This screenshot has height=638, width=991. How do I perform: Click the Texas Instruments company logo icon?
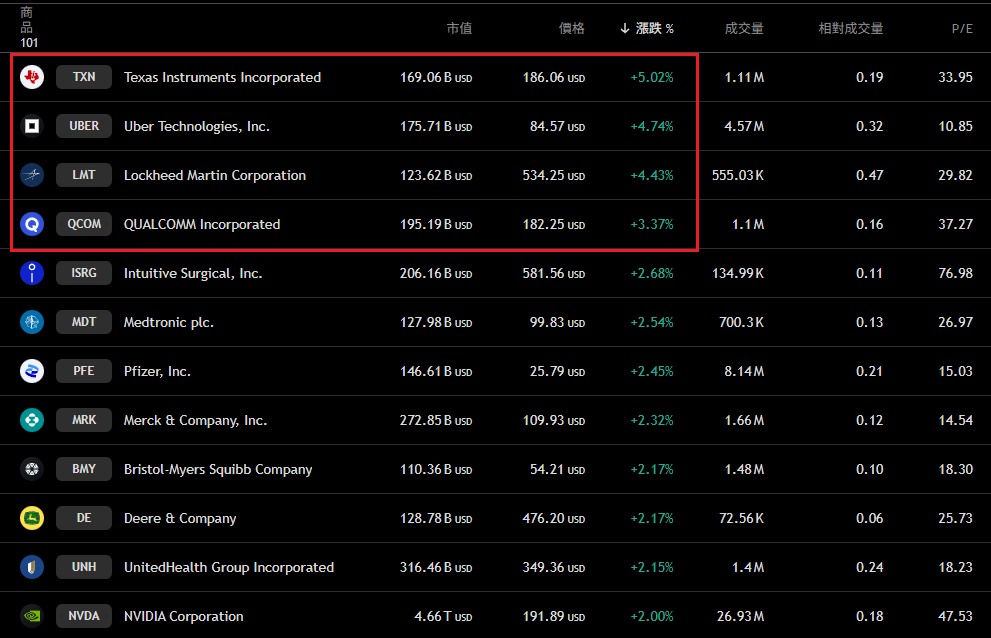tap(32, 77)
